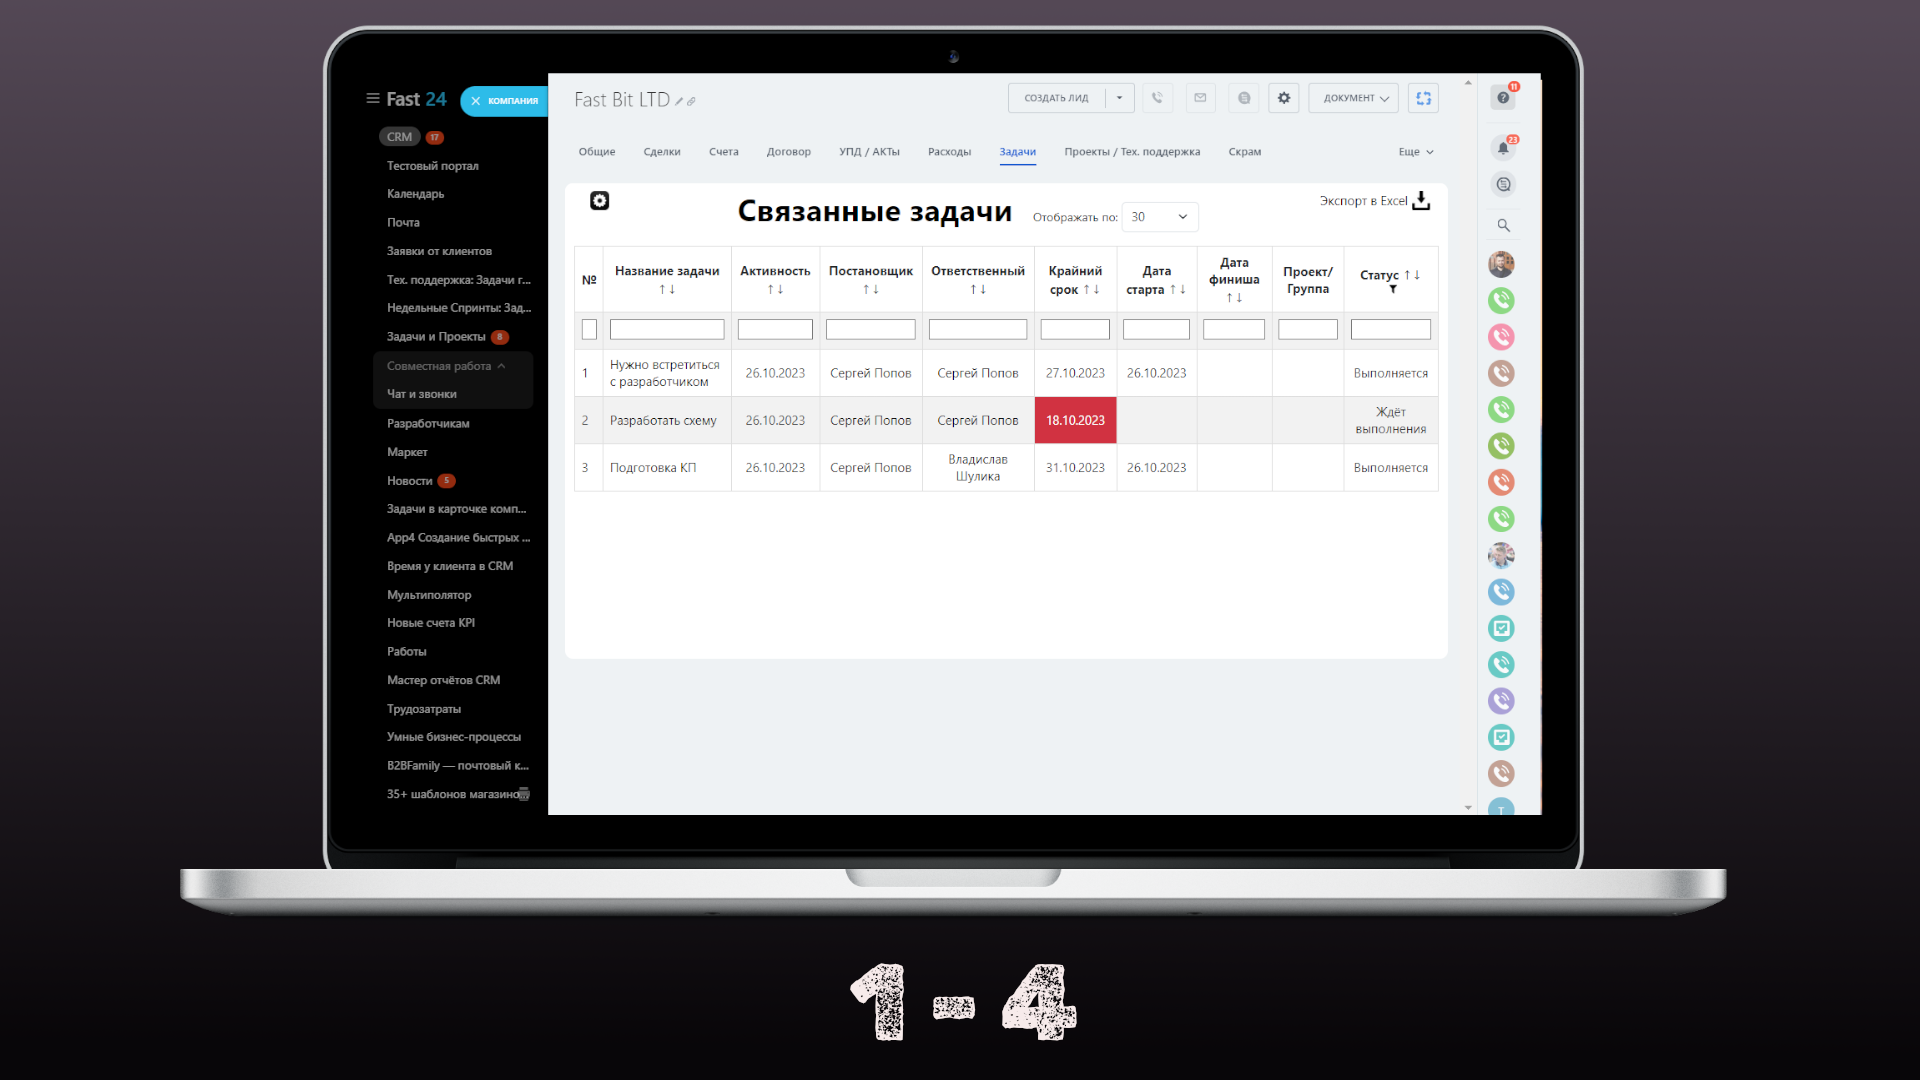
Task: Click the Название задачи filter field
Action: (667, 329)
